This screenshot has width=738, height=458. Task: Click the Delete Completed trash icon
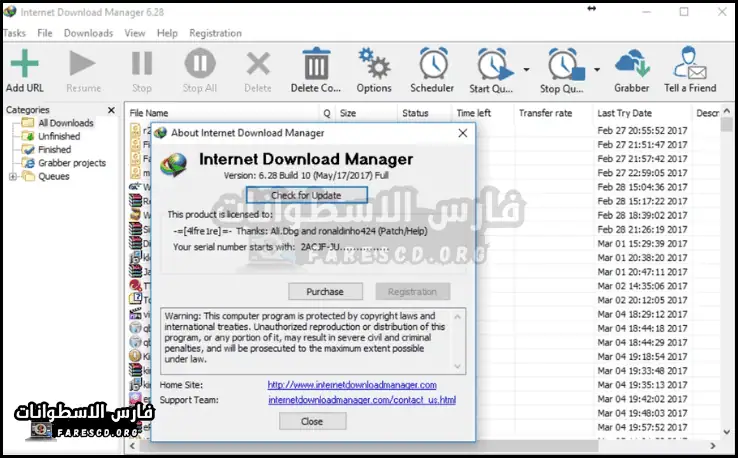(316, 66)
